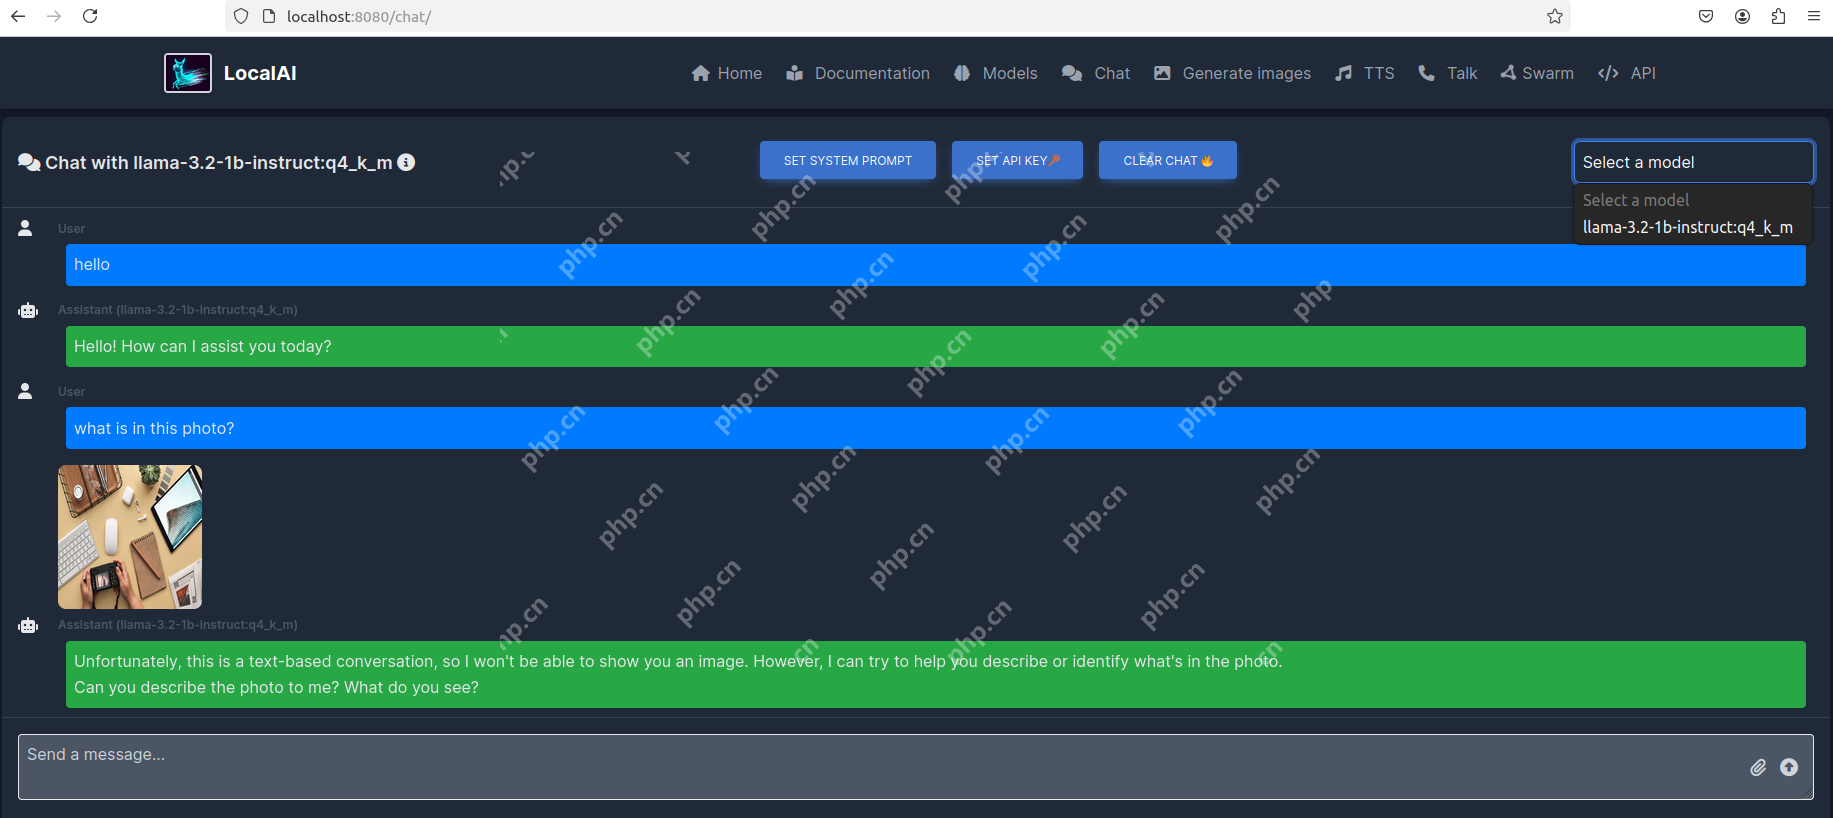Pick the 'Select a model' placeholder option
This screenshot has width=1833, height=818.
click(x=1636, y=200)
